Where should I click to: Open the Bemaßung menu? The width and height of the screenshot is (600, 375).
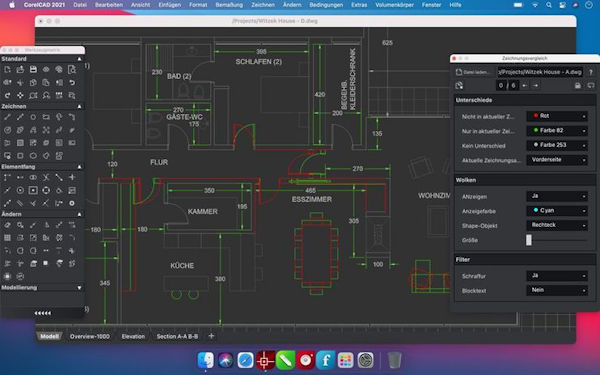tap(229, 5)
